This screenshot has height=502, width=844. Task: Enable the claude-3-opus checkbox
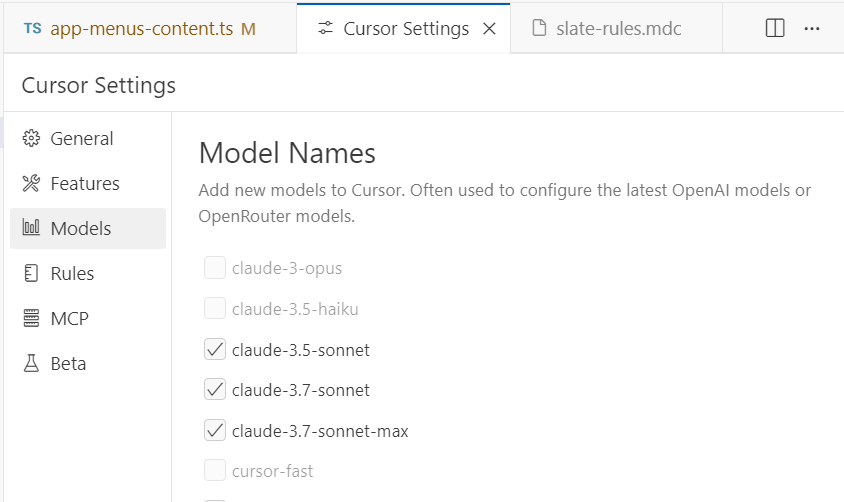(x=215, y=267)
